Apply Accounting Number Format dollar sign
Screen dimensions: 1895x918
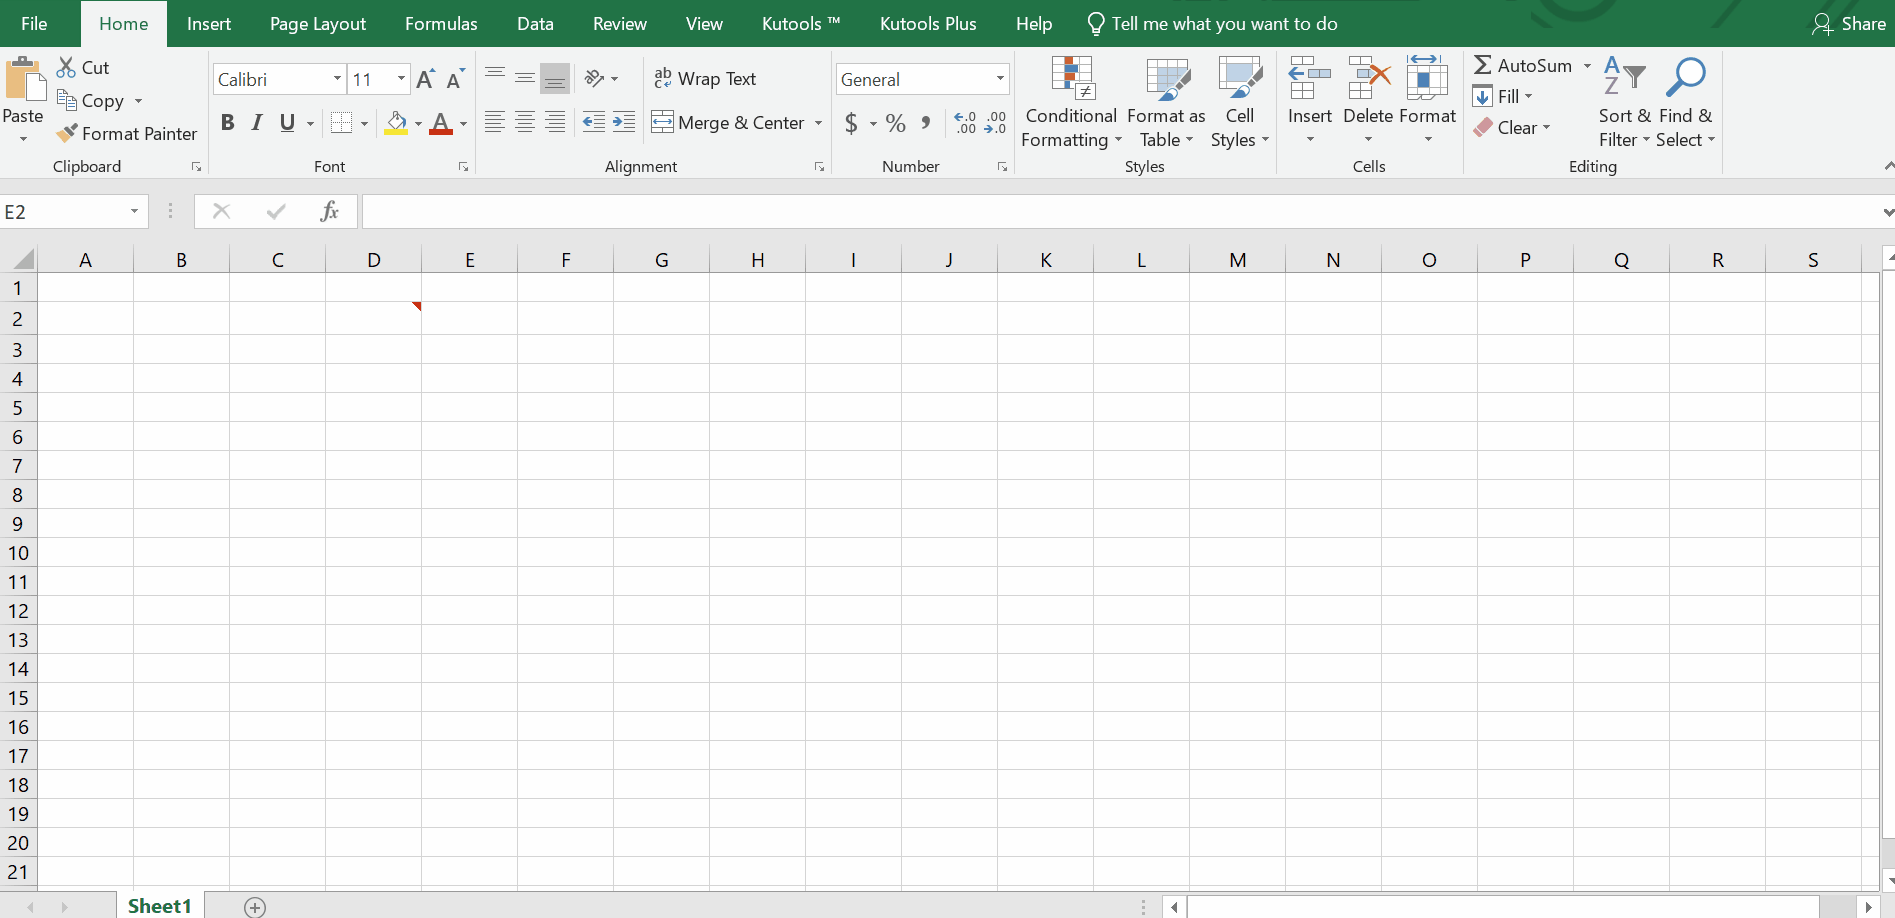click(851, 123)
